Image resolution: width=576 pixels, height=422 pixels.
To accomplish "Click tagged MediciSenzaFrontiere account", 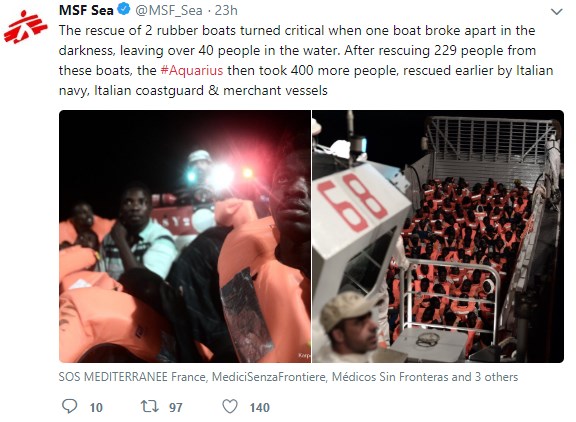I will 269,377.
